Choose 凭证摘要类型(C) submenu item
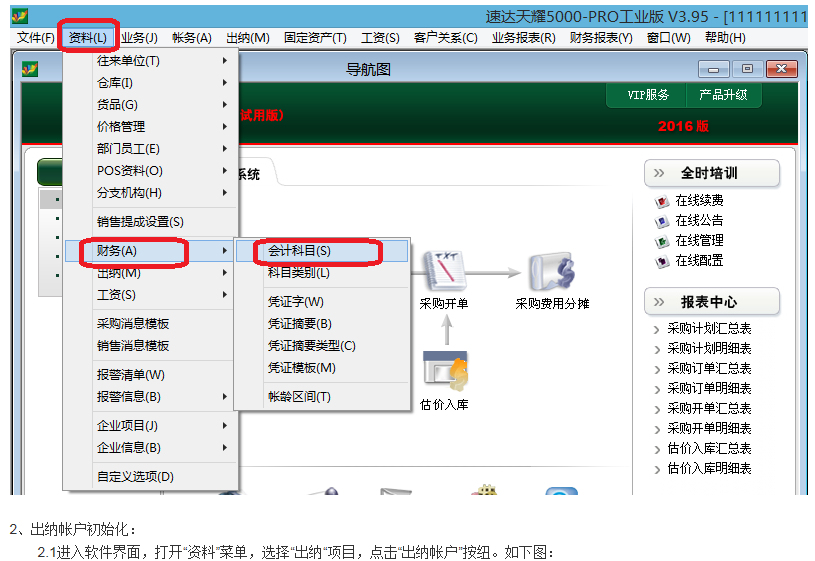The width and height of the screenshot is (815, 561). coord(322,346)
